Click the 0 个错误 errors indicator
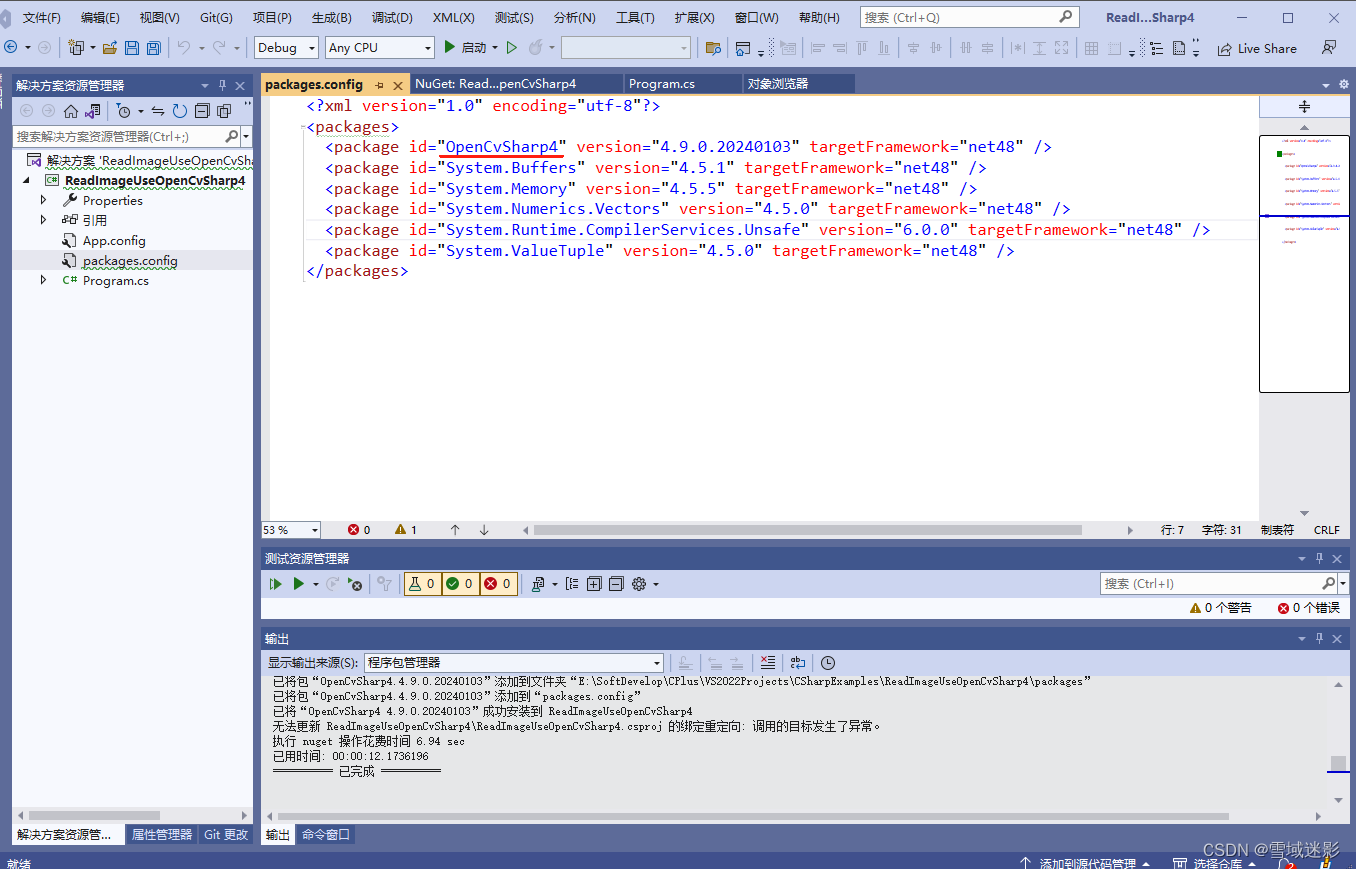This screenshot has height=869, width=1356. (1309, 607)
